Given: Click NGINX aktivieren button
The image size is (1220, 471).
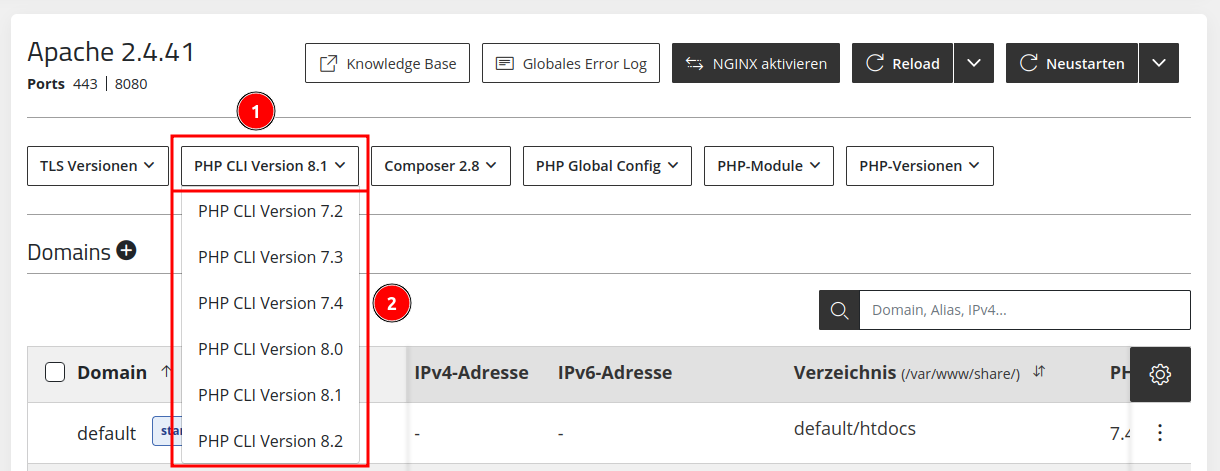Looking at the screenshot, I should [756, 63].
